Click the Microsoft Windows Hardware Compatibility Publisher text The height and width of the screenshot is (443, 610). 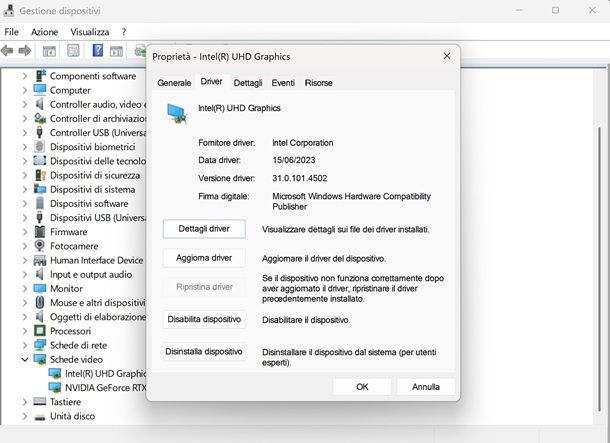point(351,201)
